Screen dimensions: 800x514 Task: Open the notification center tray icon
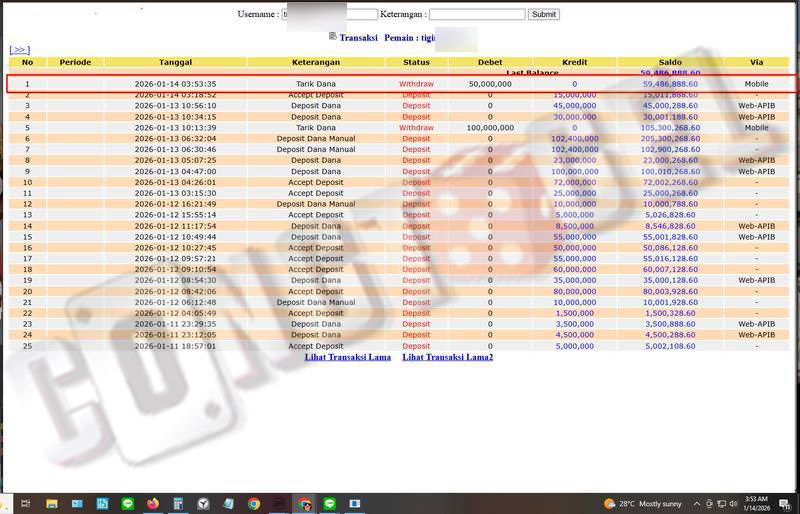(x=786, y=504)
